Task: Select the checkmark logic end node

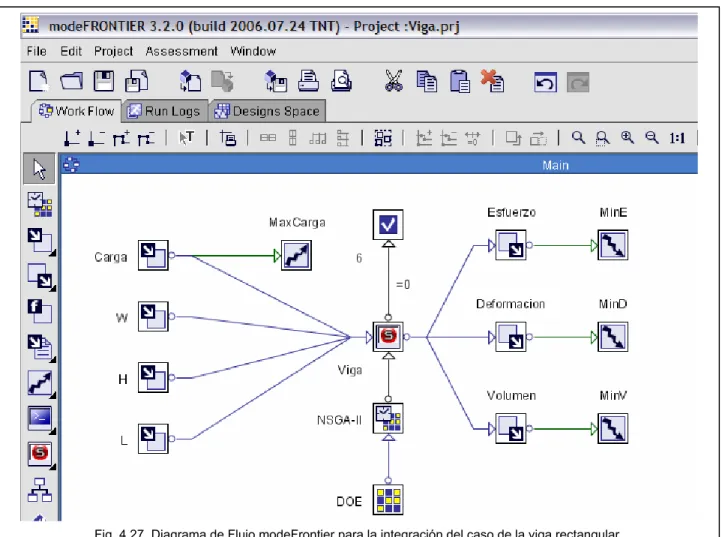Action: tap(388, 225)
